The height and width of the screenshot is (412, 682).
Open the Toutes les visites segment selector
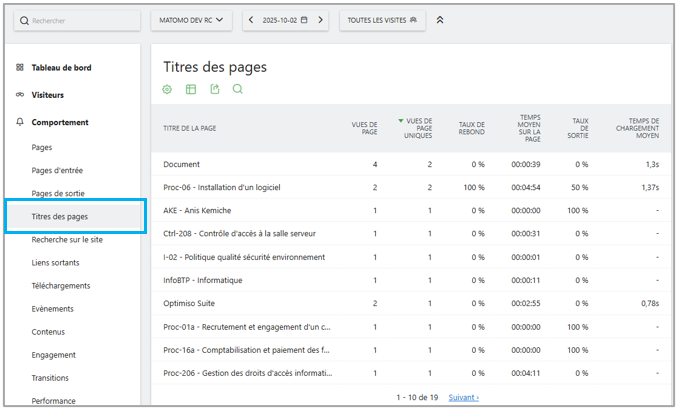click(382, 19)
